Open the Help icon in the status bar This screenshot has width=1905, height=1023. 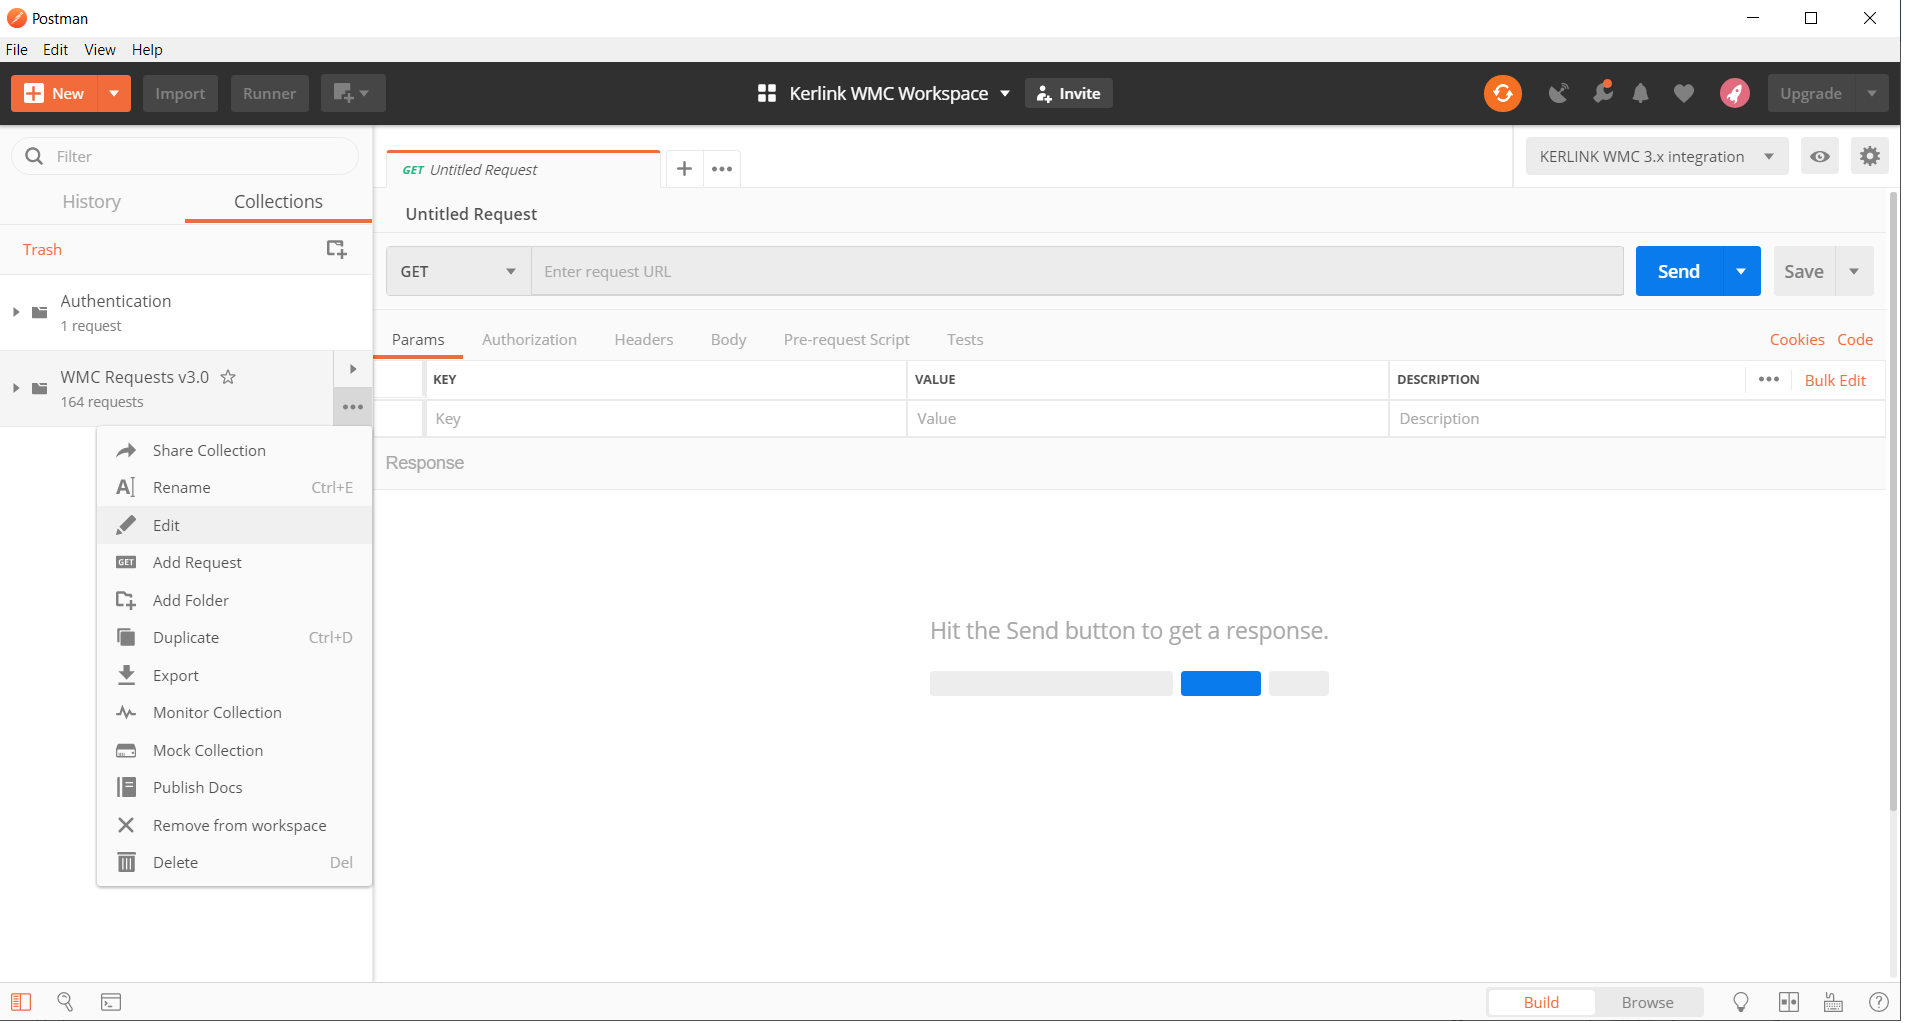pyautogui.click(x=1878, y=1001)
